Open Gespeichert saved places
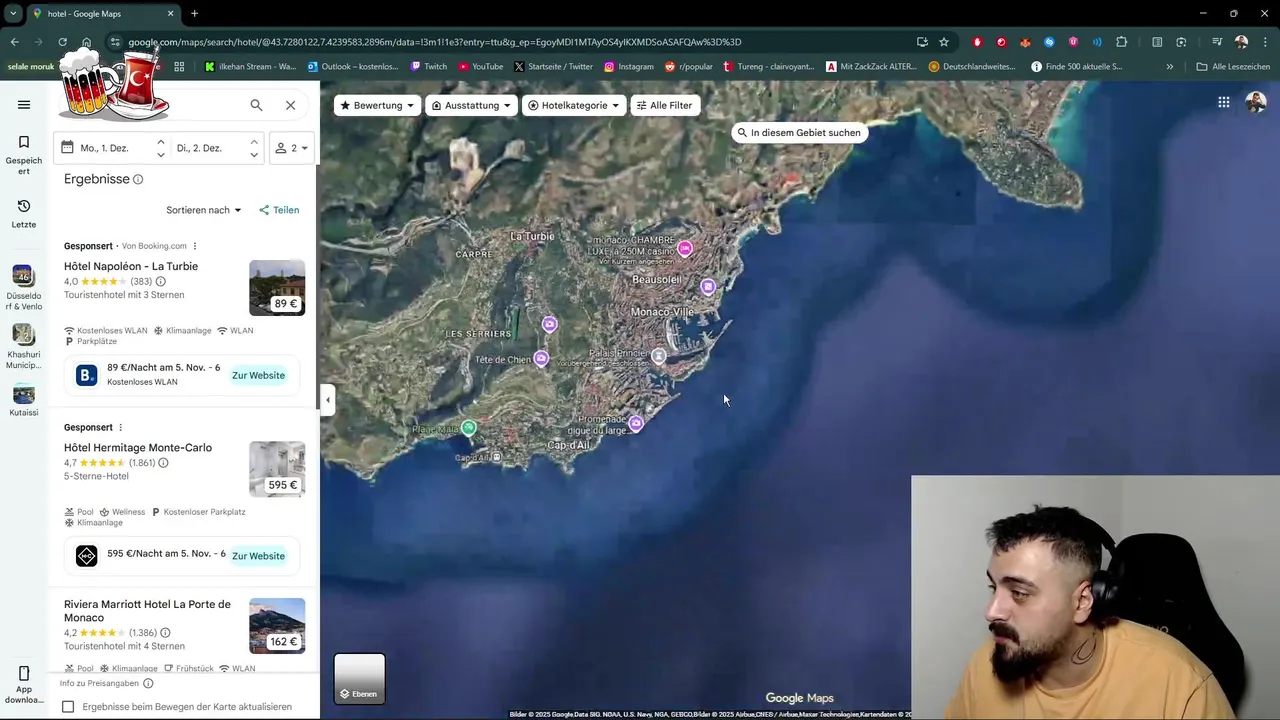 coord(24,155)
